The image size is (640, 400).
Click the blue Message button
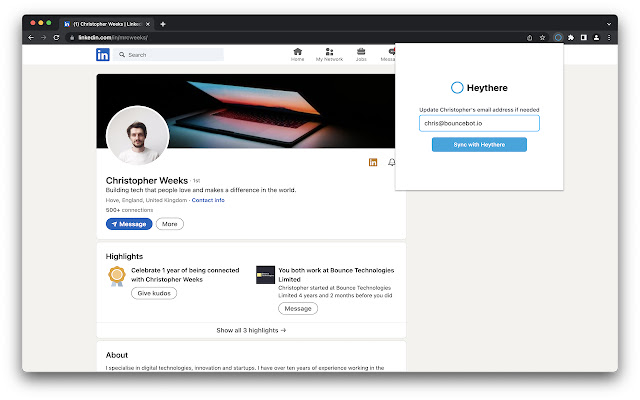coord(129,224)
